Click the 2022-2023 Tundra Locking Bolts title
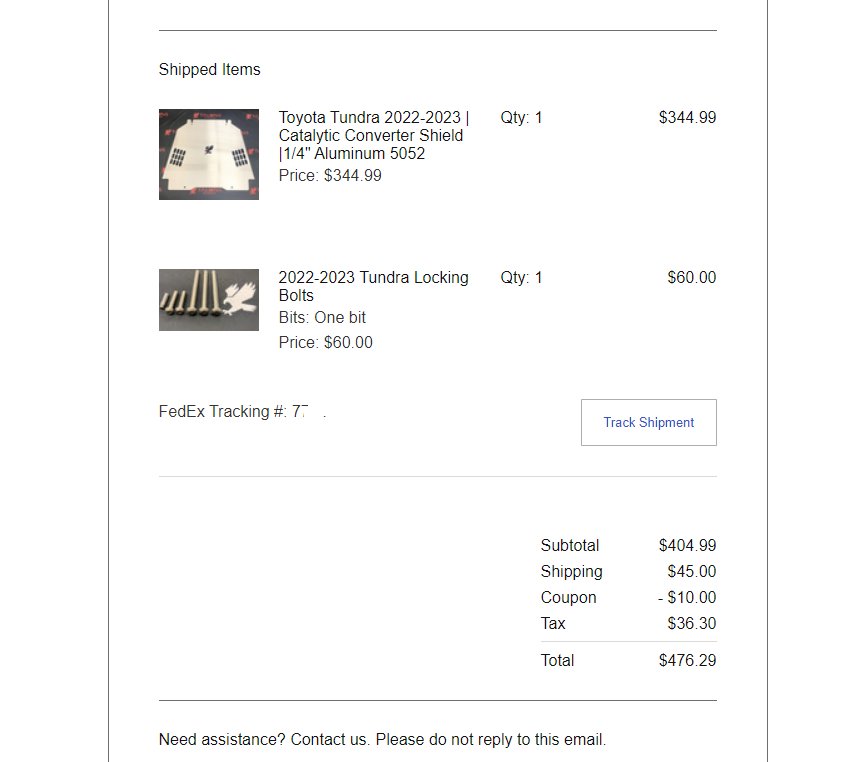 [x=373, y=286]
